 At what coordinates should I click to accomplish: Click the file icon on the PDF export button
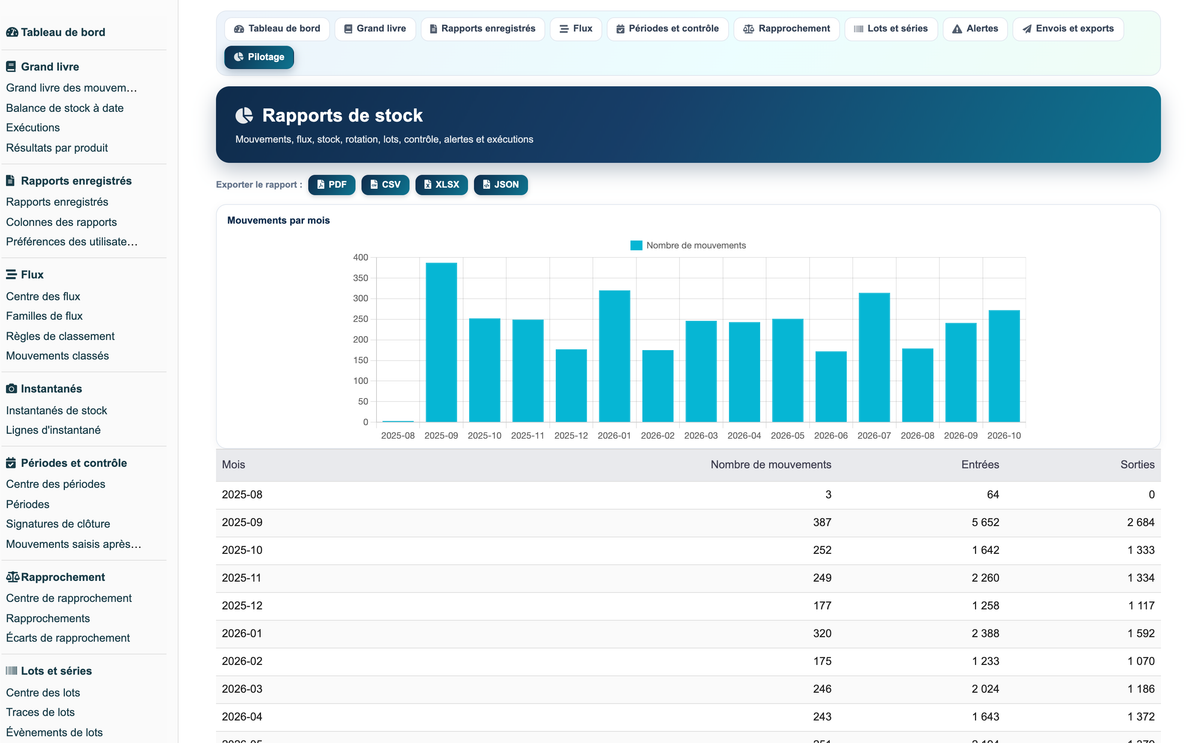coord(321,185)
